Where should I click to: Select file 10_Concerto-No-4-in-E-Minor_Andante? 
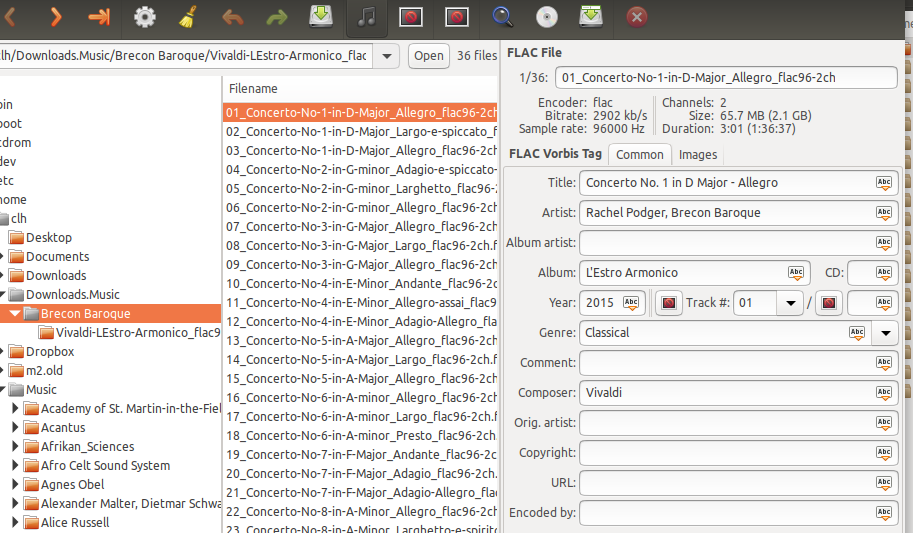[x=360, y=284]
